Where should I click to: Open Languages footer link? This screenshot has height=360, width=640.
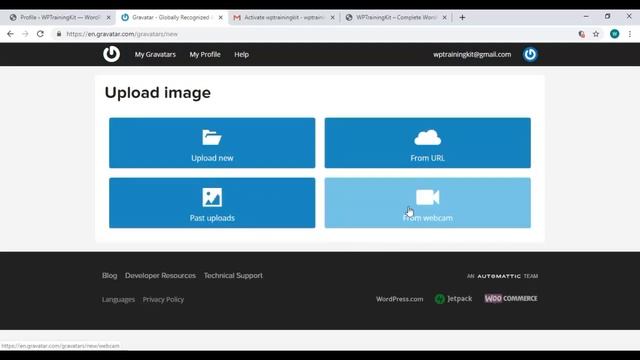tap(118, 300)
